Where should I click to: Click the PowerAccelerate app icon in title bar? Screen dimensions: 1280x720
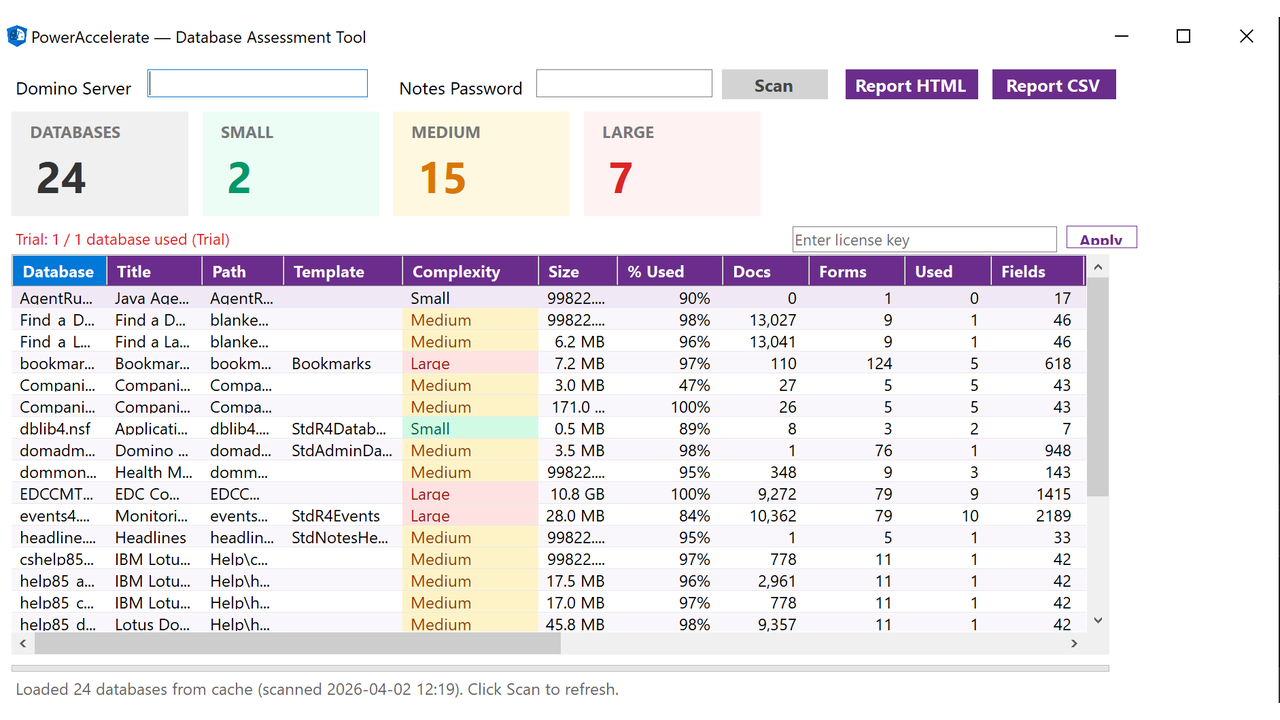click(17, 37)
